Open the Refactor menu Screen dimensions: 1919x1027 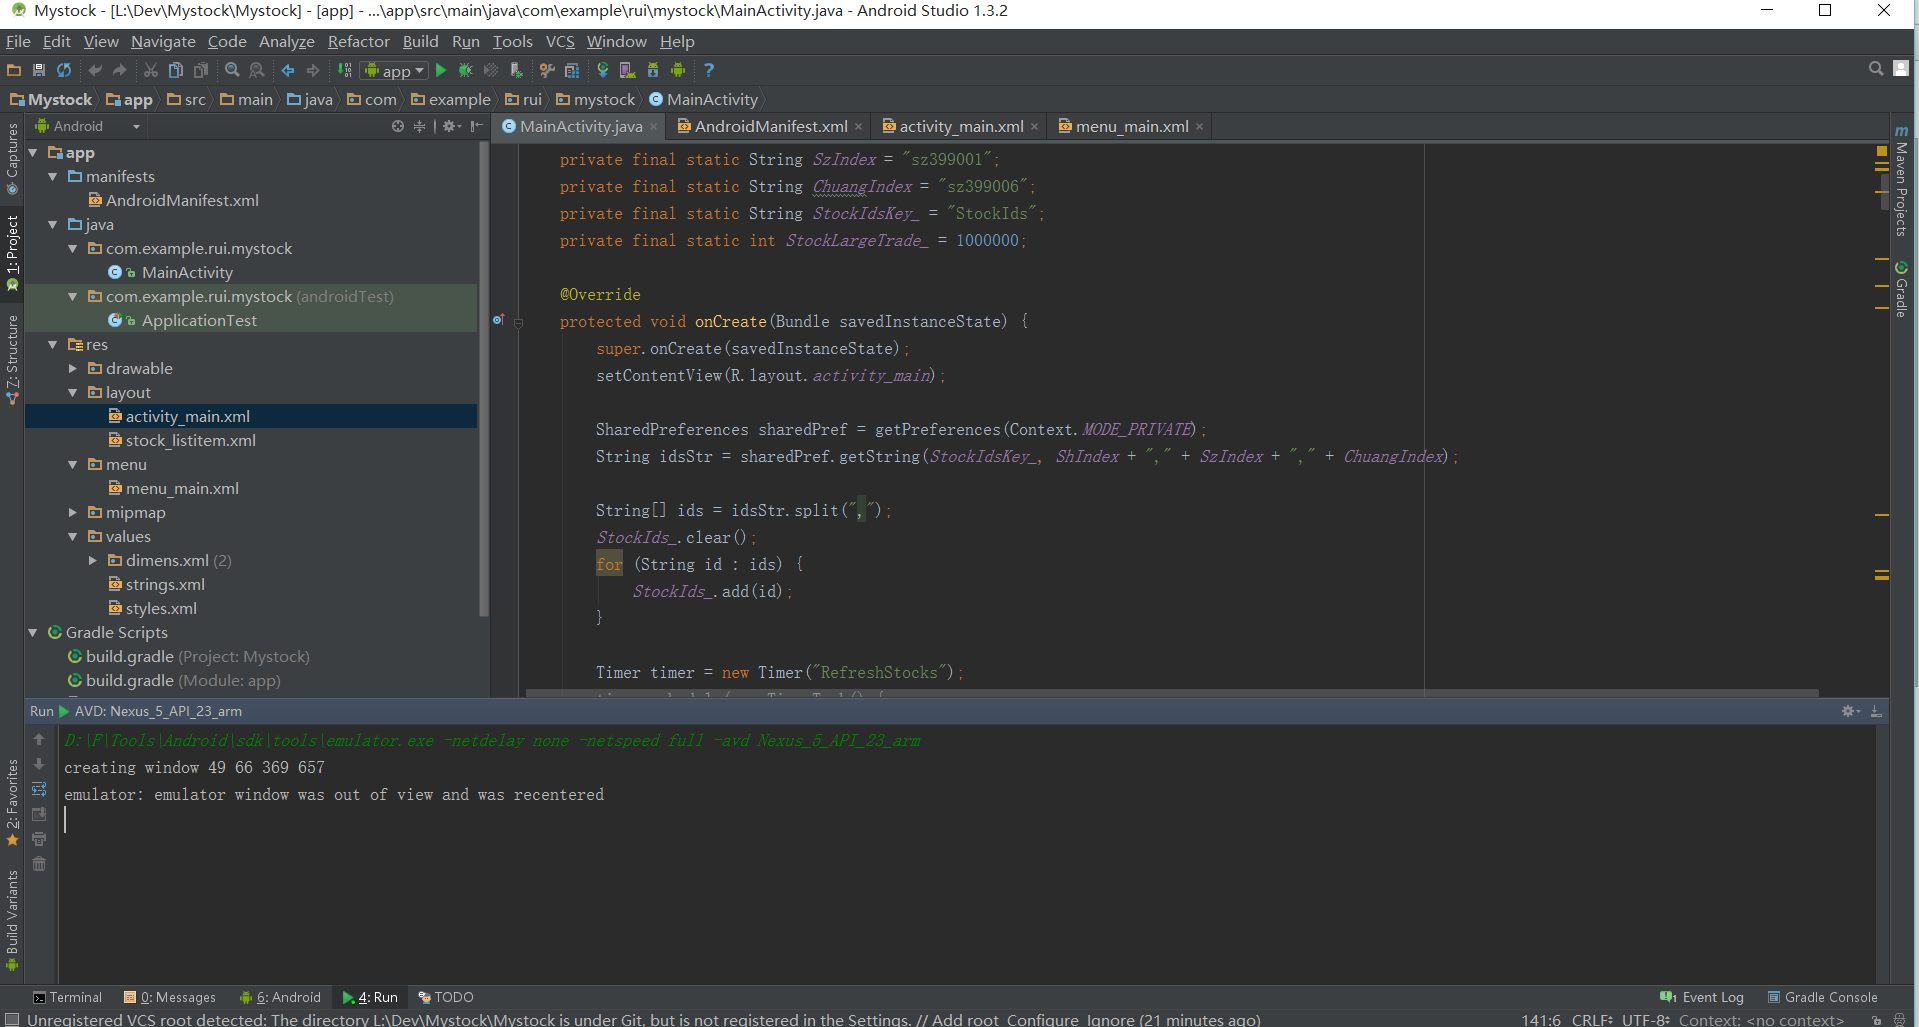pyautogui.click(x=358, y=41)
